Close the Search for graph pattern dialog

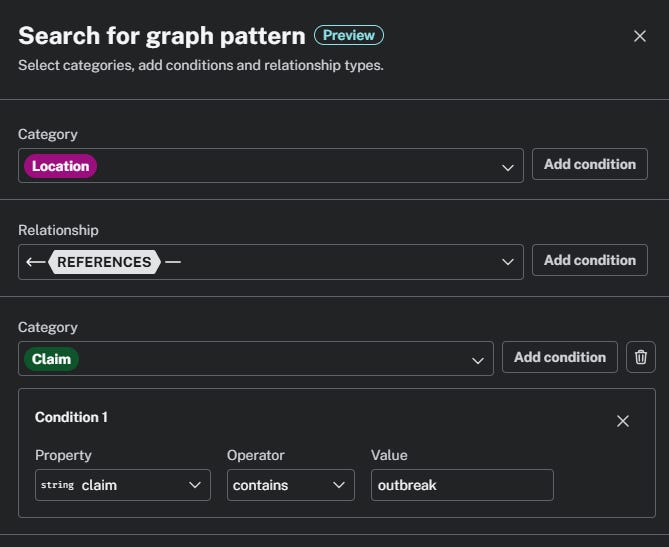640,36
